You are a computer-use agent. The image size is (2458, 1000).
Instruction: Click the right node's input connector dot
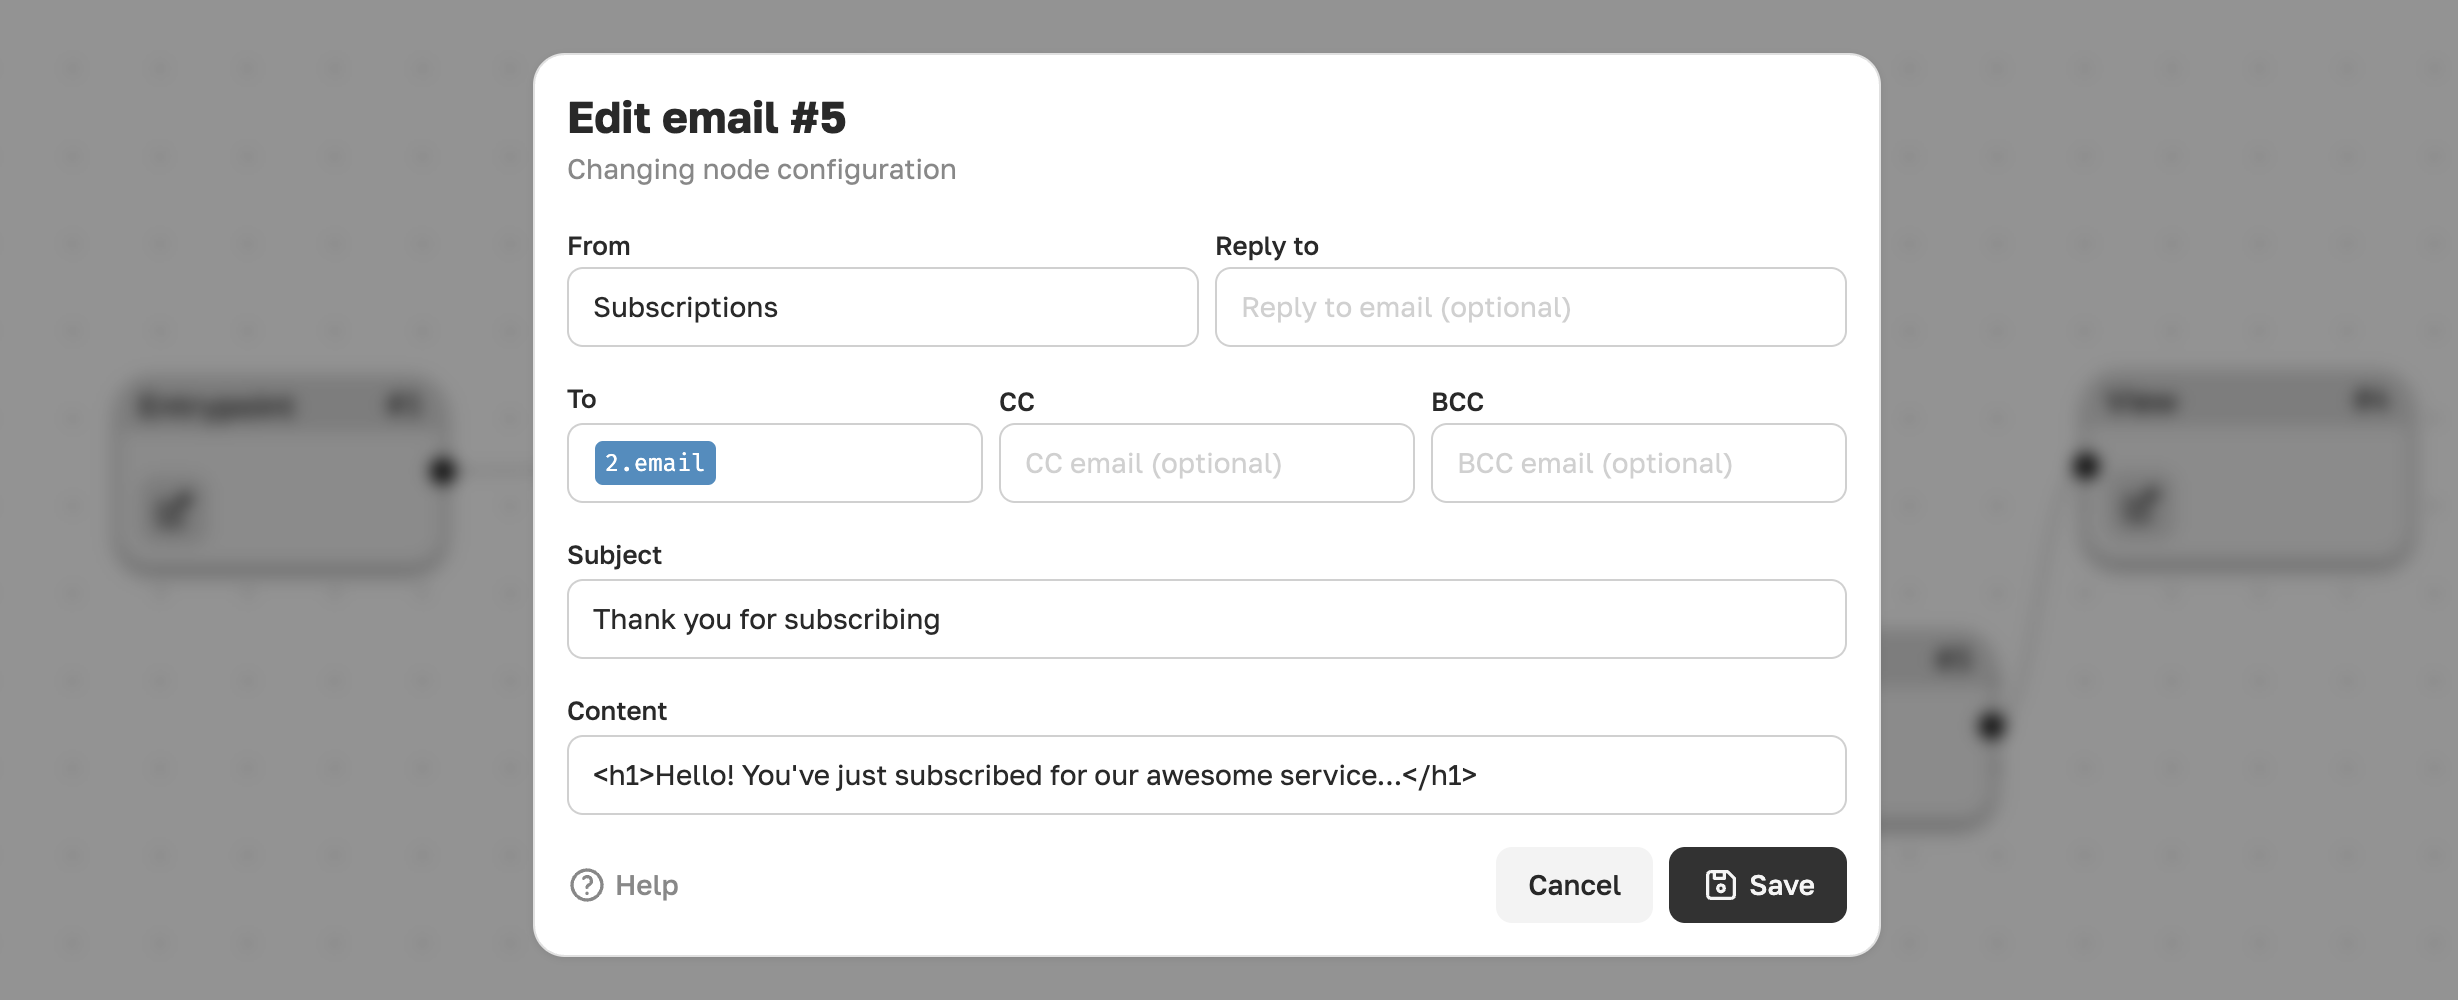pos(2085,465)
